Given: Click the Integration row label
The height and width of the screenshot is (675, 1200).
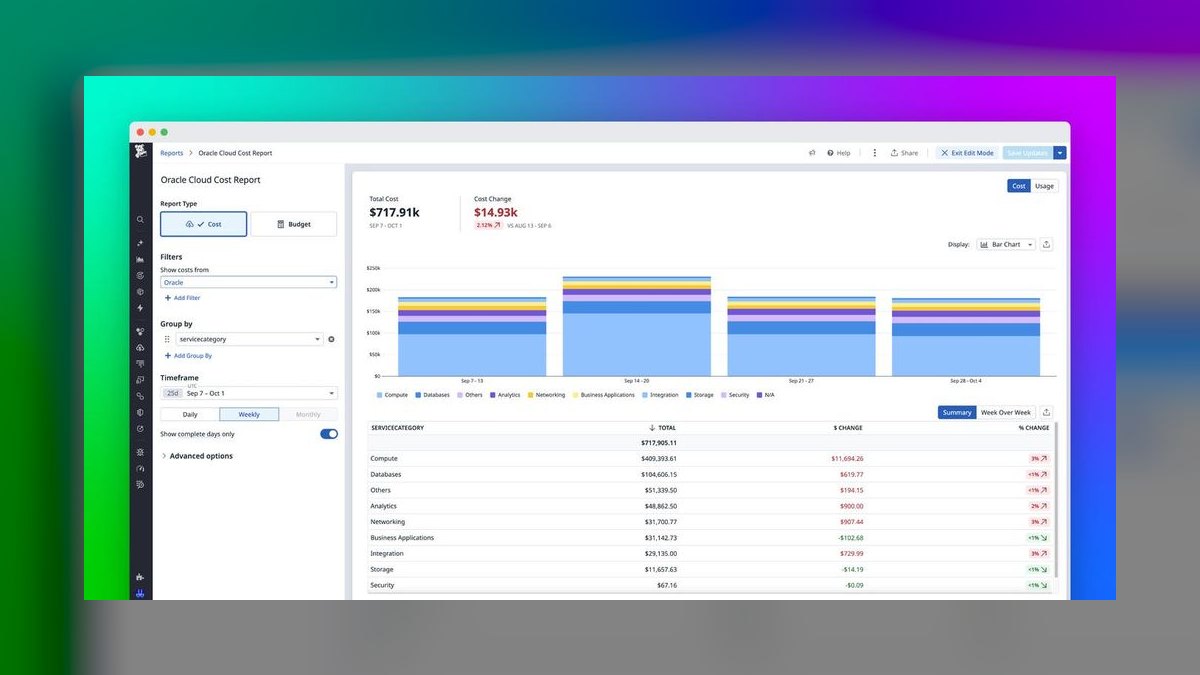Looking at the screenshot, I should (x=386, y=553).
